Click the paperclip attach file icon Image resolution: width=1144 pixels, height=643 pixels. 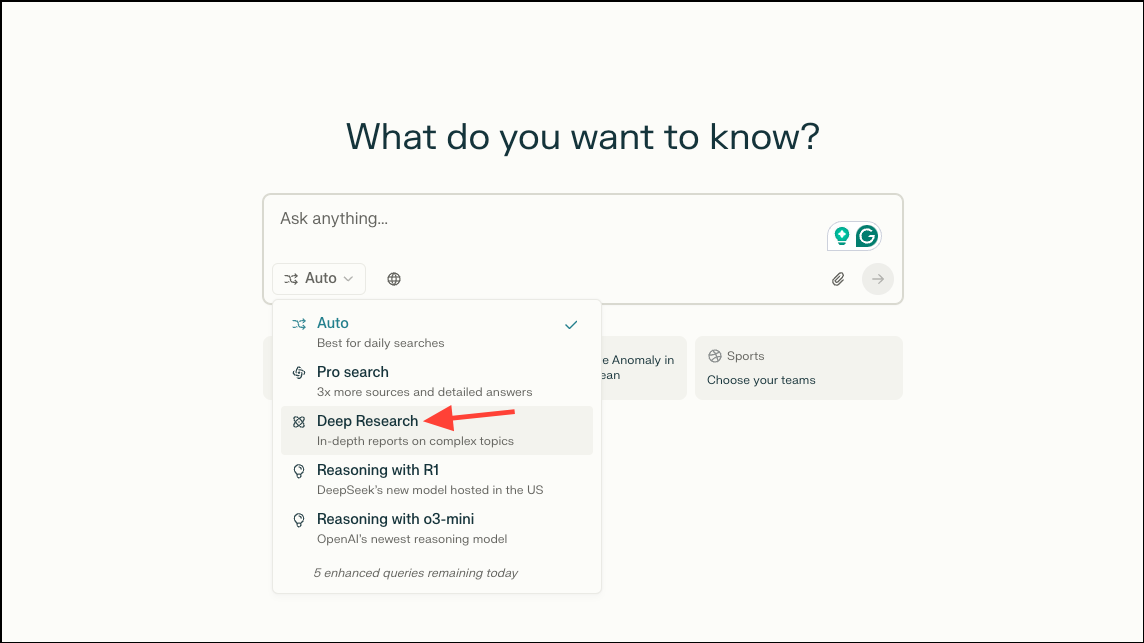coord(838,278)
